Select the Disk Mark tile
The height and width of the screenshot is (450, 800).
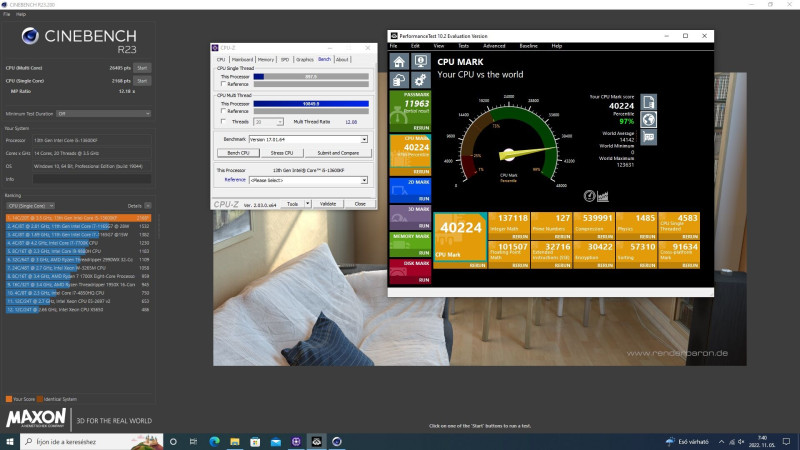410,271
